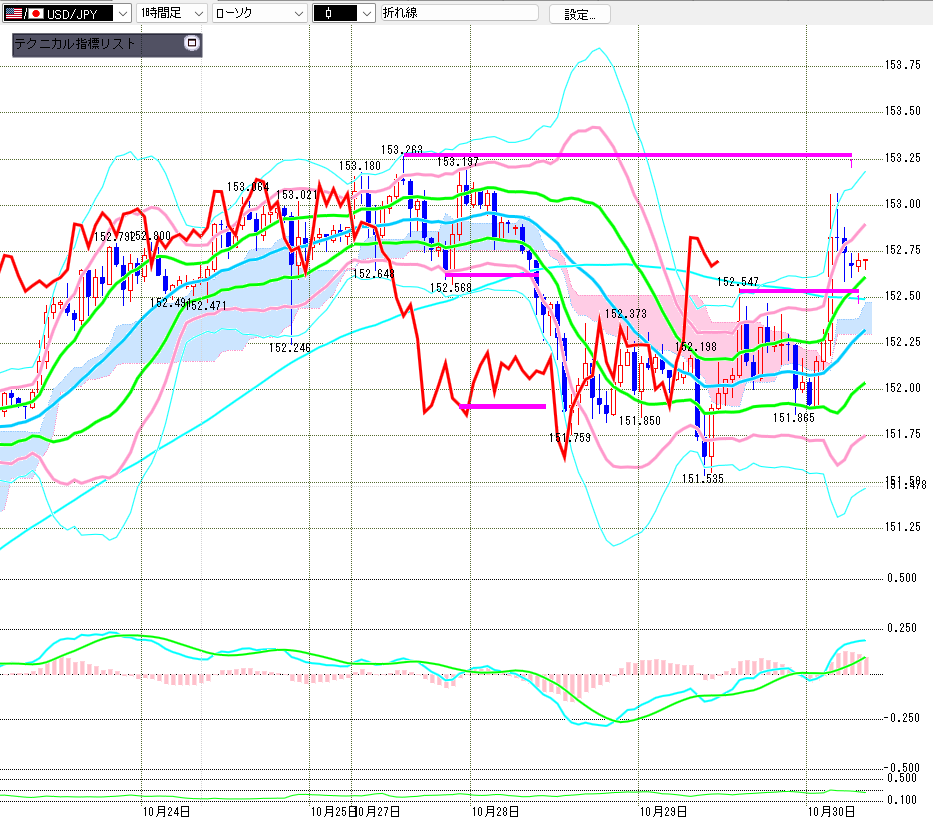The height and width of the screenshot is (822, 933).
Task: Click the 153.75 price axis label
Action: (903, 65)
